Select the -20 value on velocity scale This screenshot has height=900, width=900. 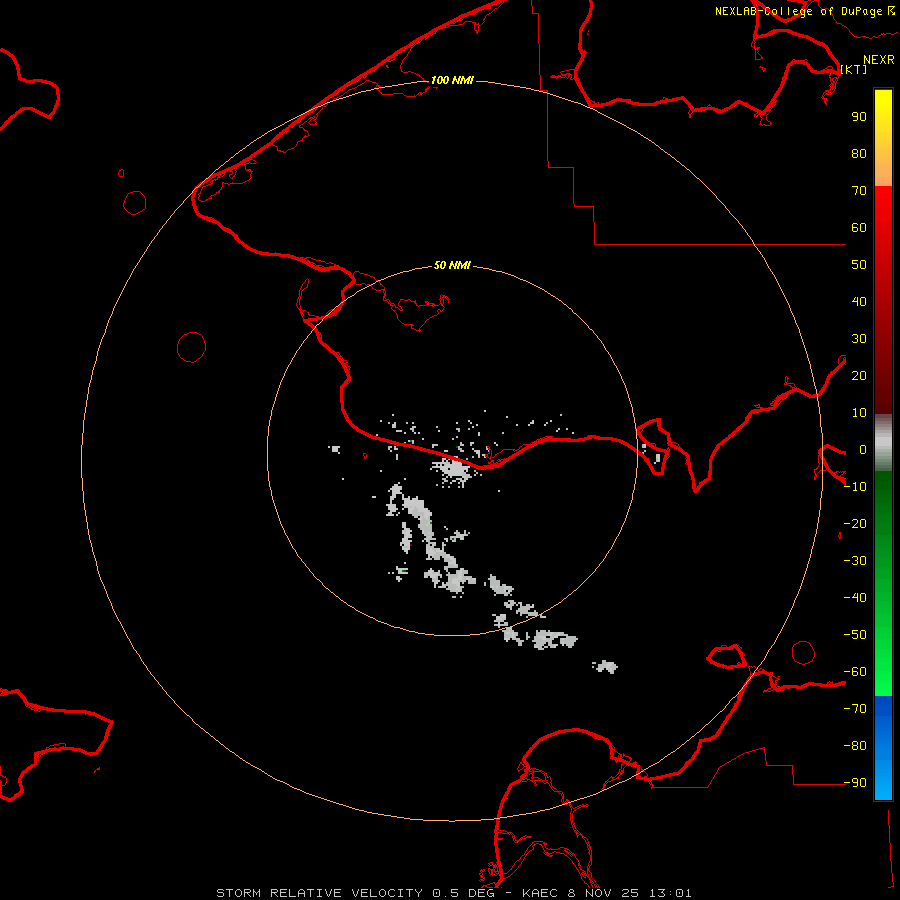pos(855,523)
